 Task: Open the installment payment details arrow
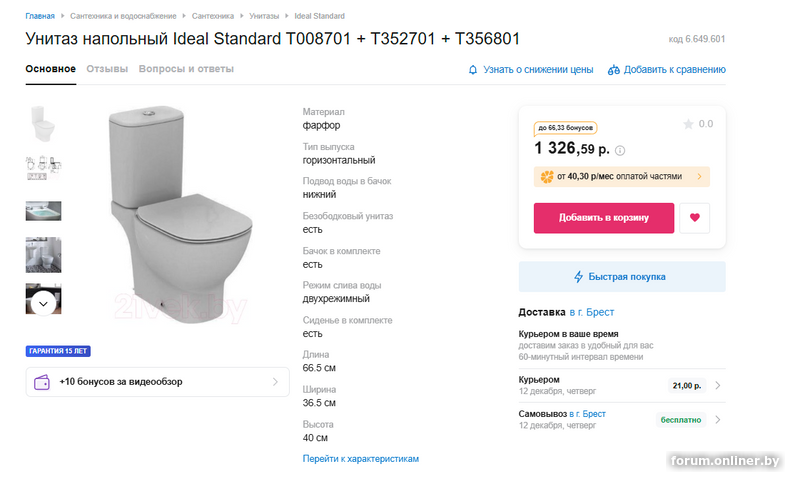tap(699, 177)
